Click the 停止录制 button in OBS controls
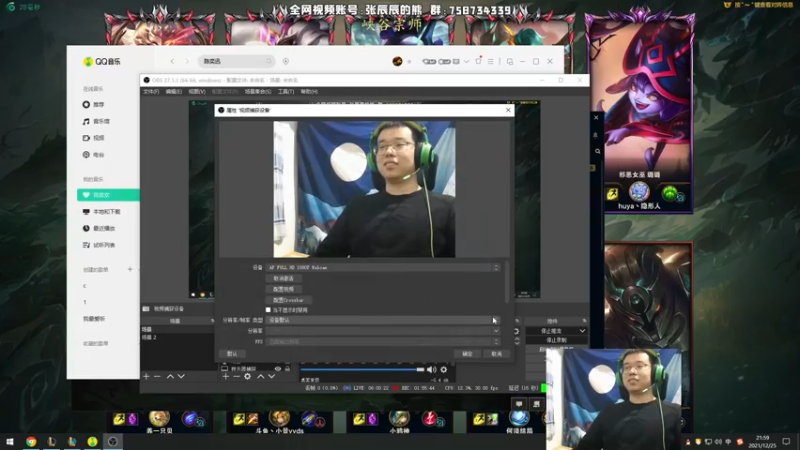Screen dimensions: 800x450 click(556, 340)
